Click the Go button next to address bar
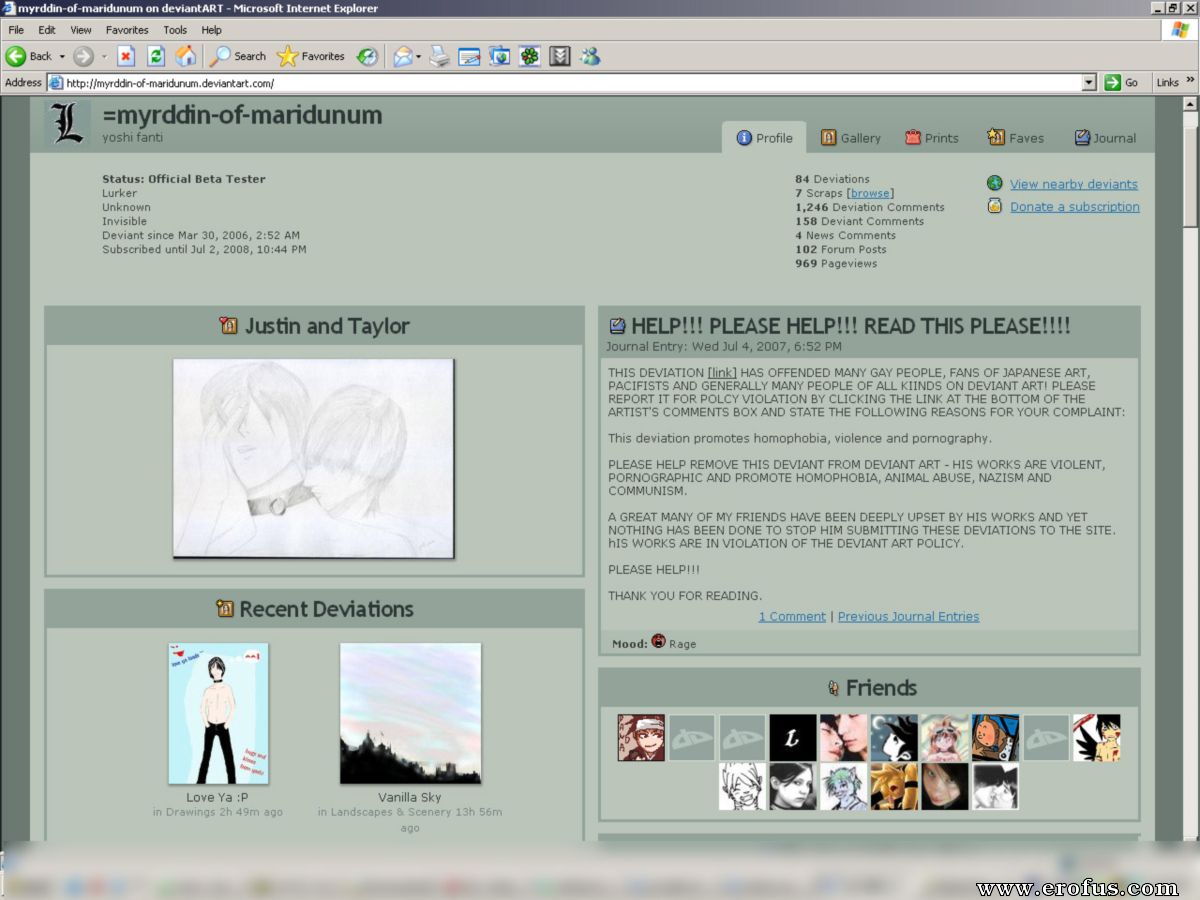Image resolution: width=1200 pixels, height=900 pixels. pos(1122,83)
